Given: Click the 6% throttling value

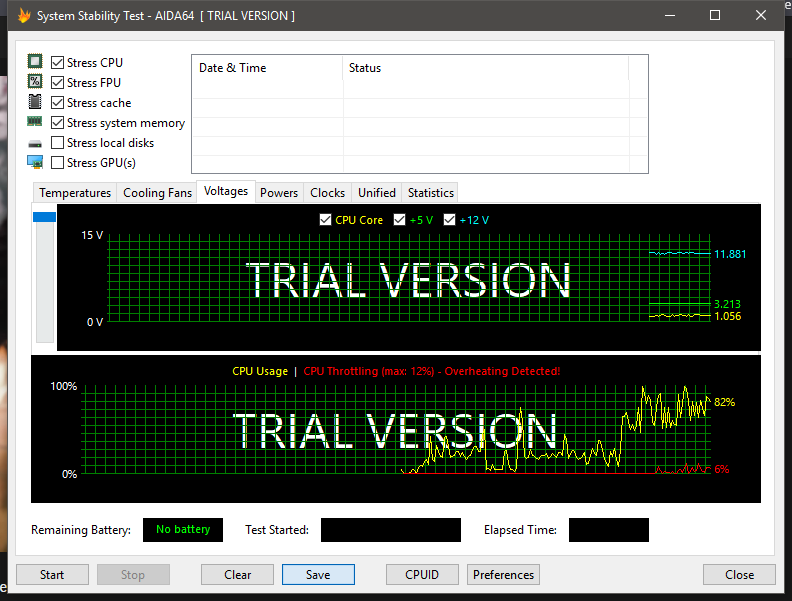Looking at the screenshot, I should point(722,469).
